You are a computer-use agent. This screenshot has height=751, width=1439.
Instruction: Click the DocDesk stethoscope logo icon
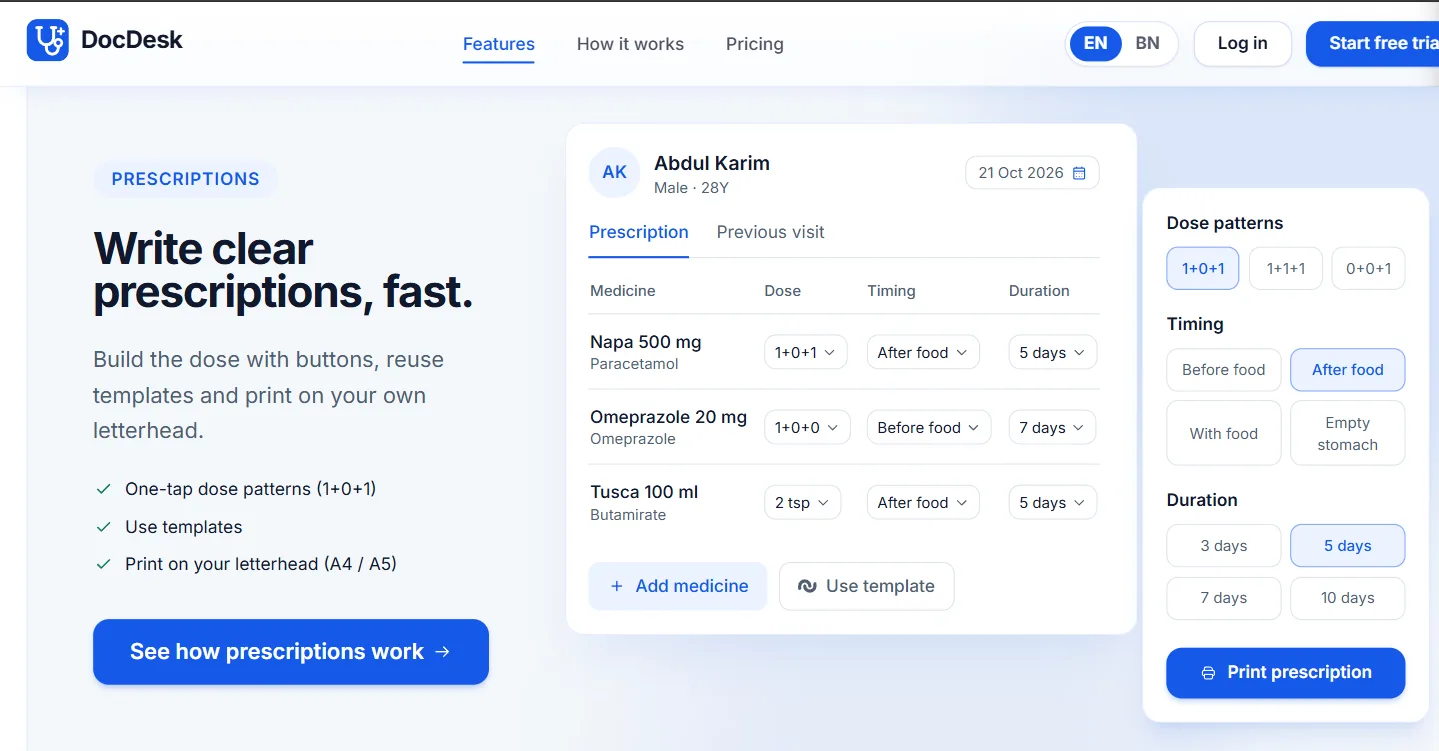pos(48,40)
